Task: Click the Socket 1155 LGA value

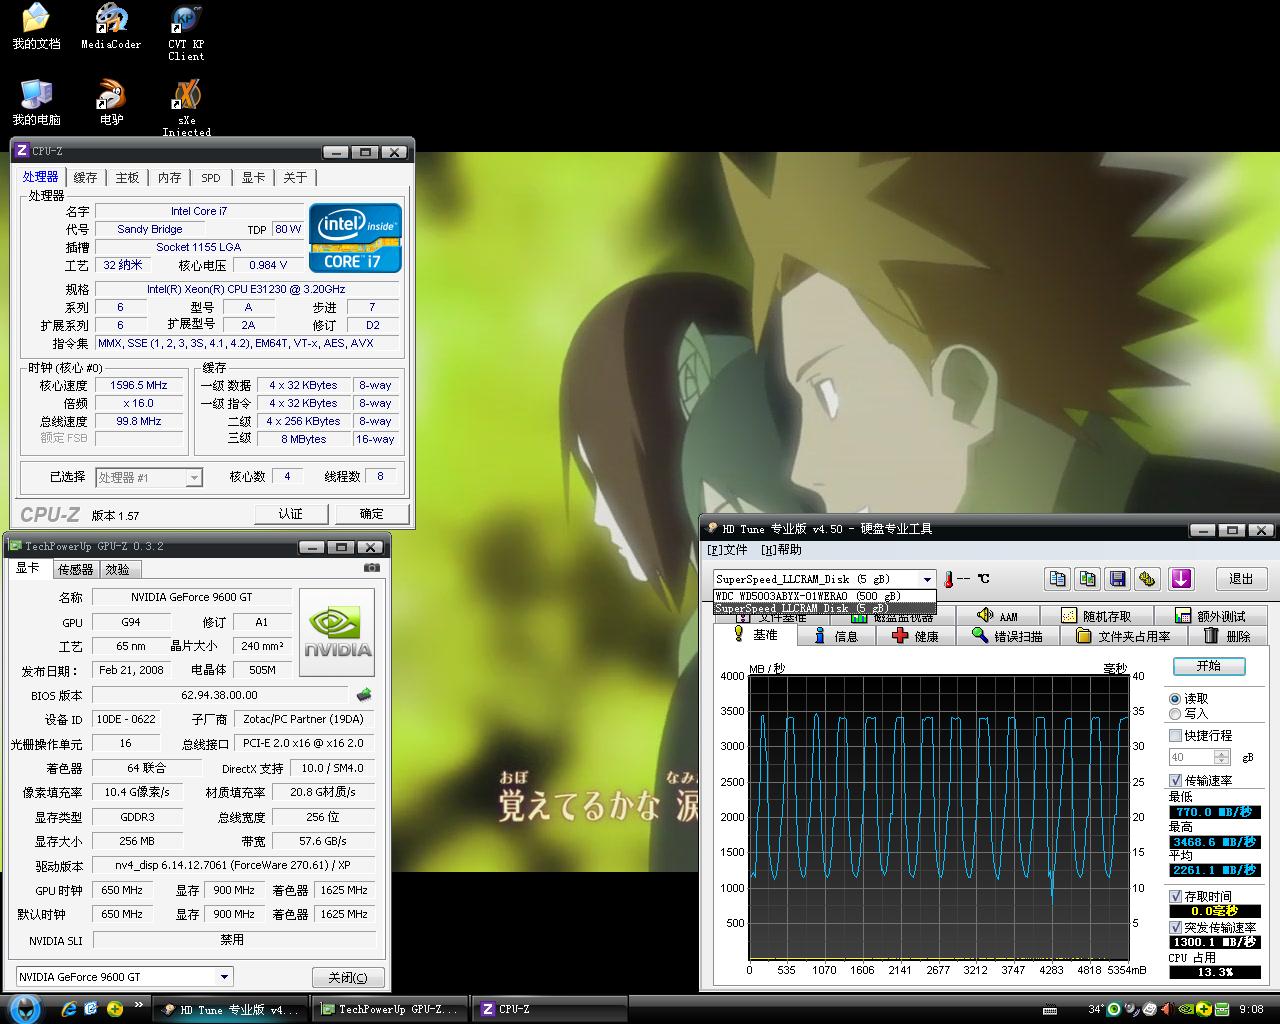Action: point(199,247)
